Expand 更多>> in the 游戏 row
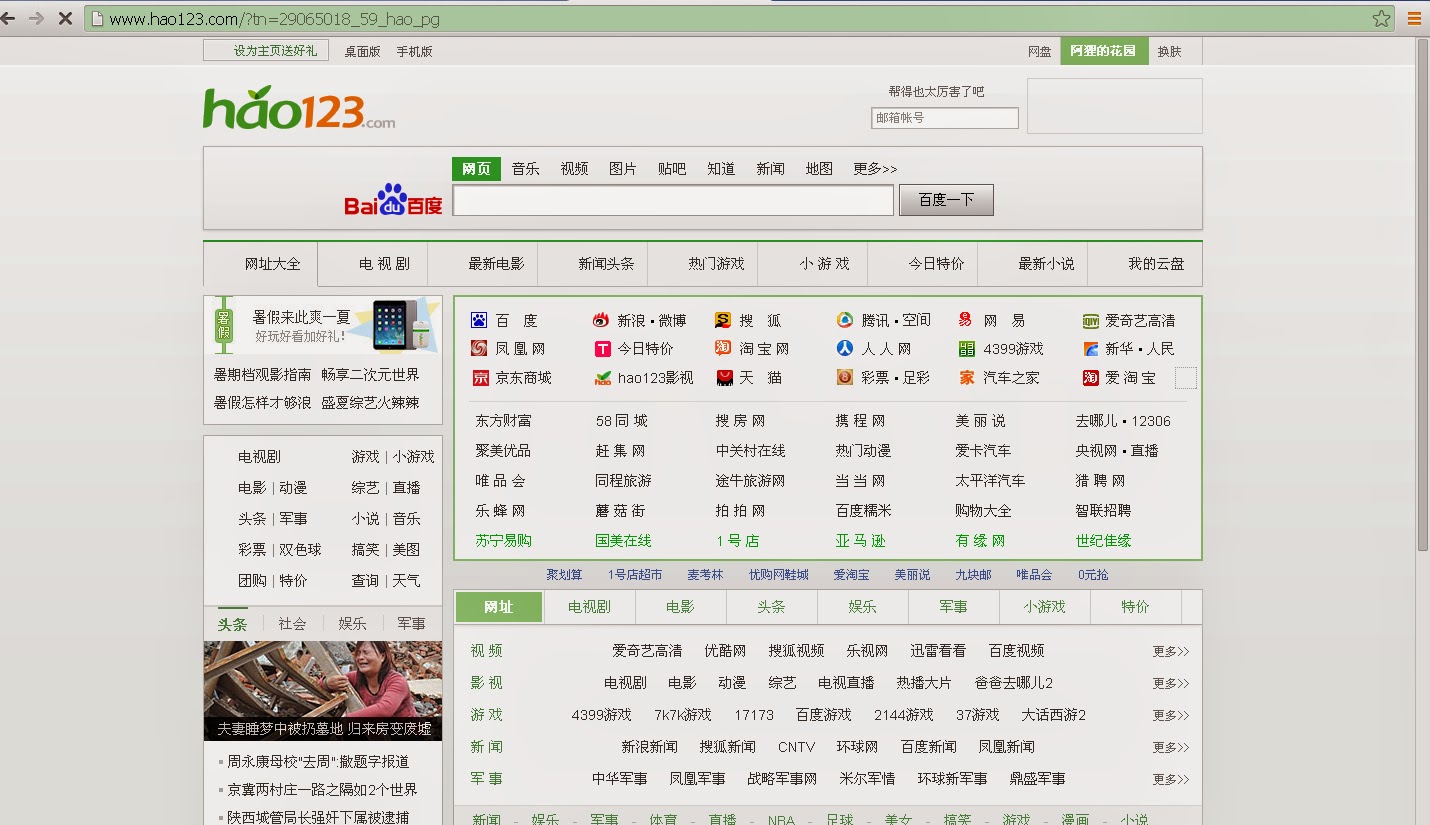 [x=1170, y=715]
